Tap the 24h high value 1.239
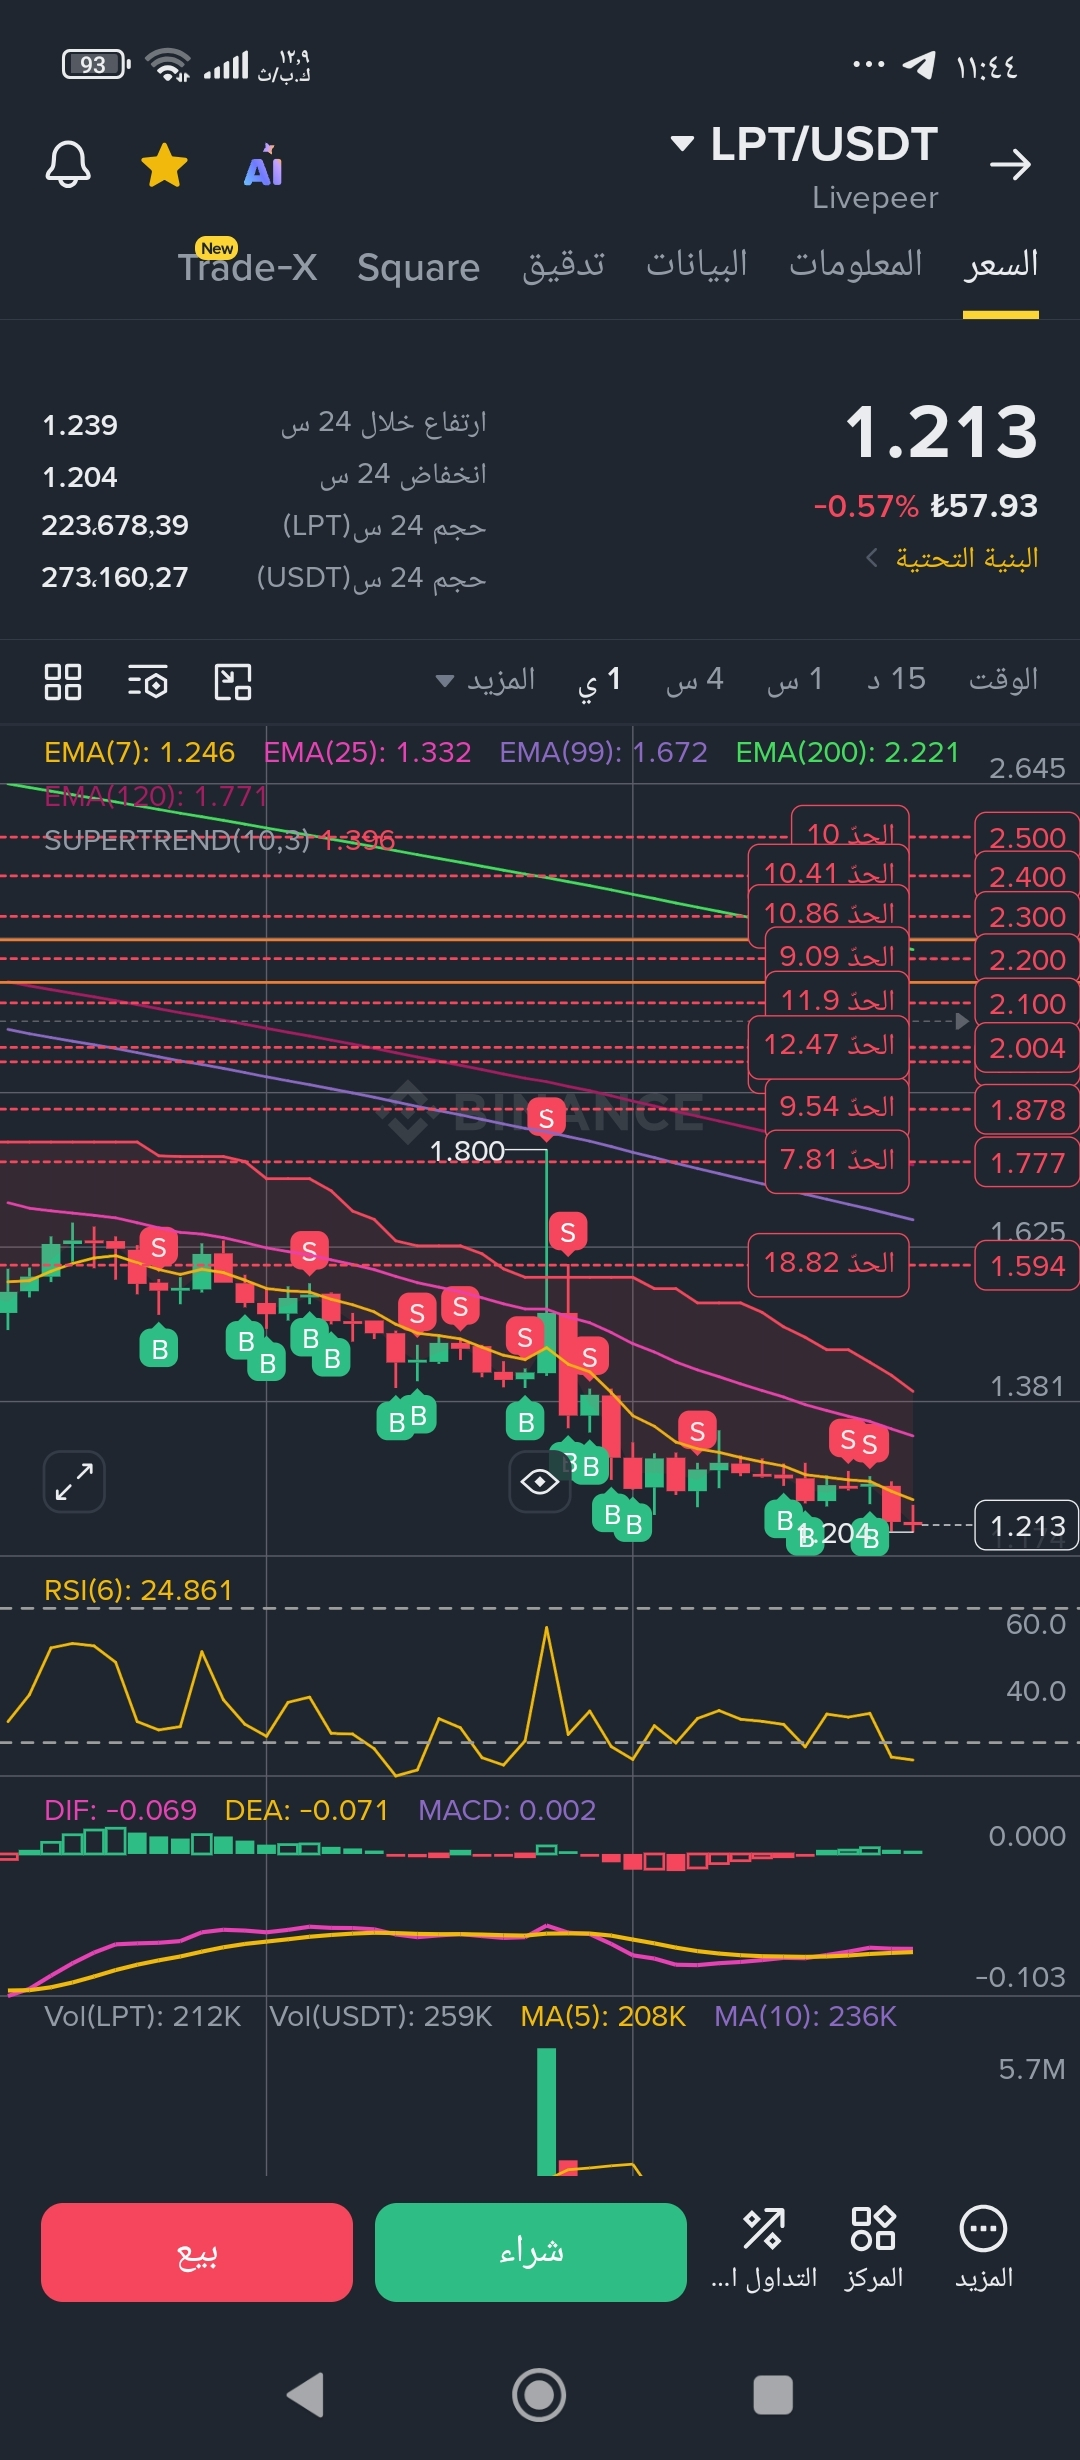The width and height of the screenshot is (1080, 2460). click(x=80, y=425)
